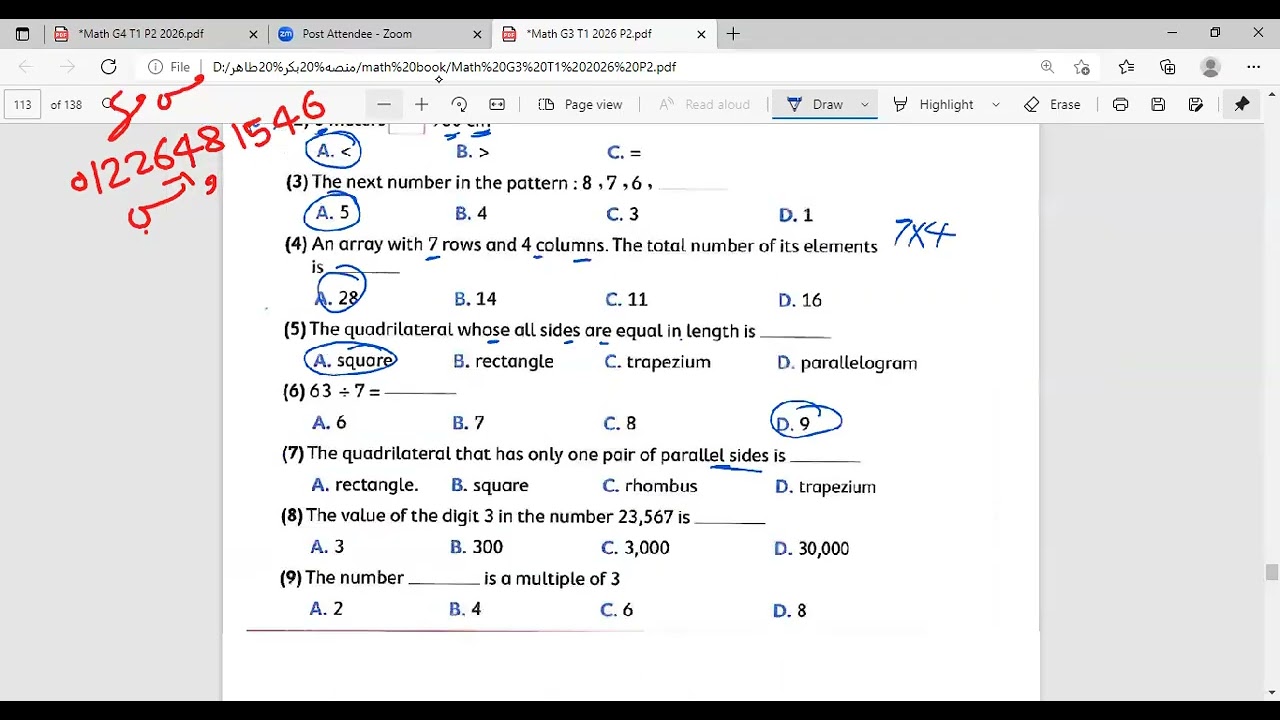
Task: Switch to Post Attendee - Zoom tab
Action: tap(356, 34)
